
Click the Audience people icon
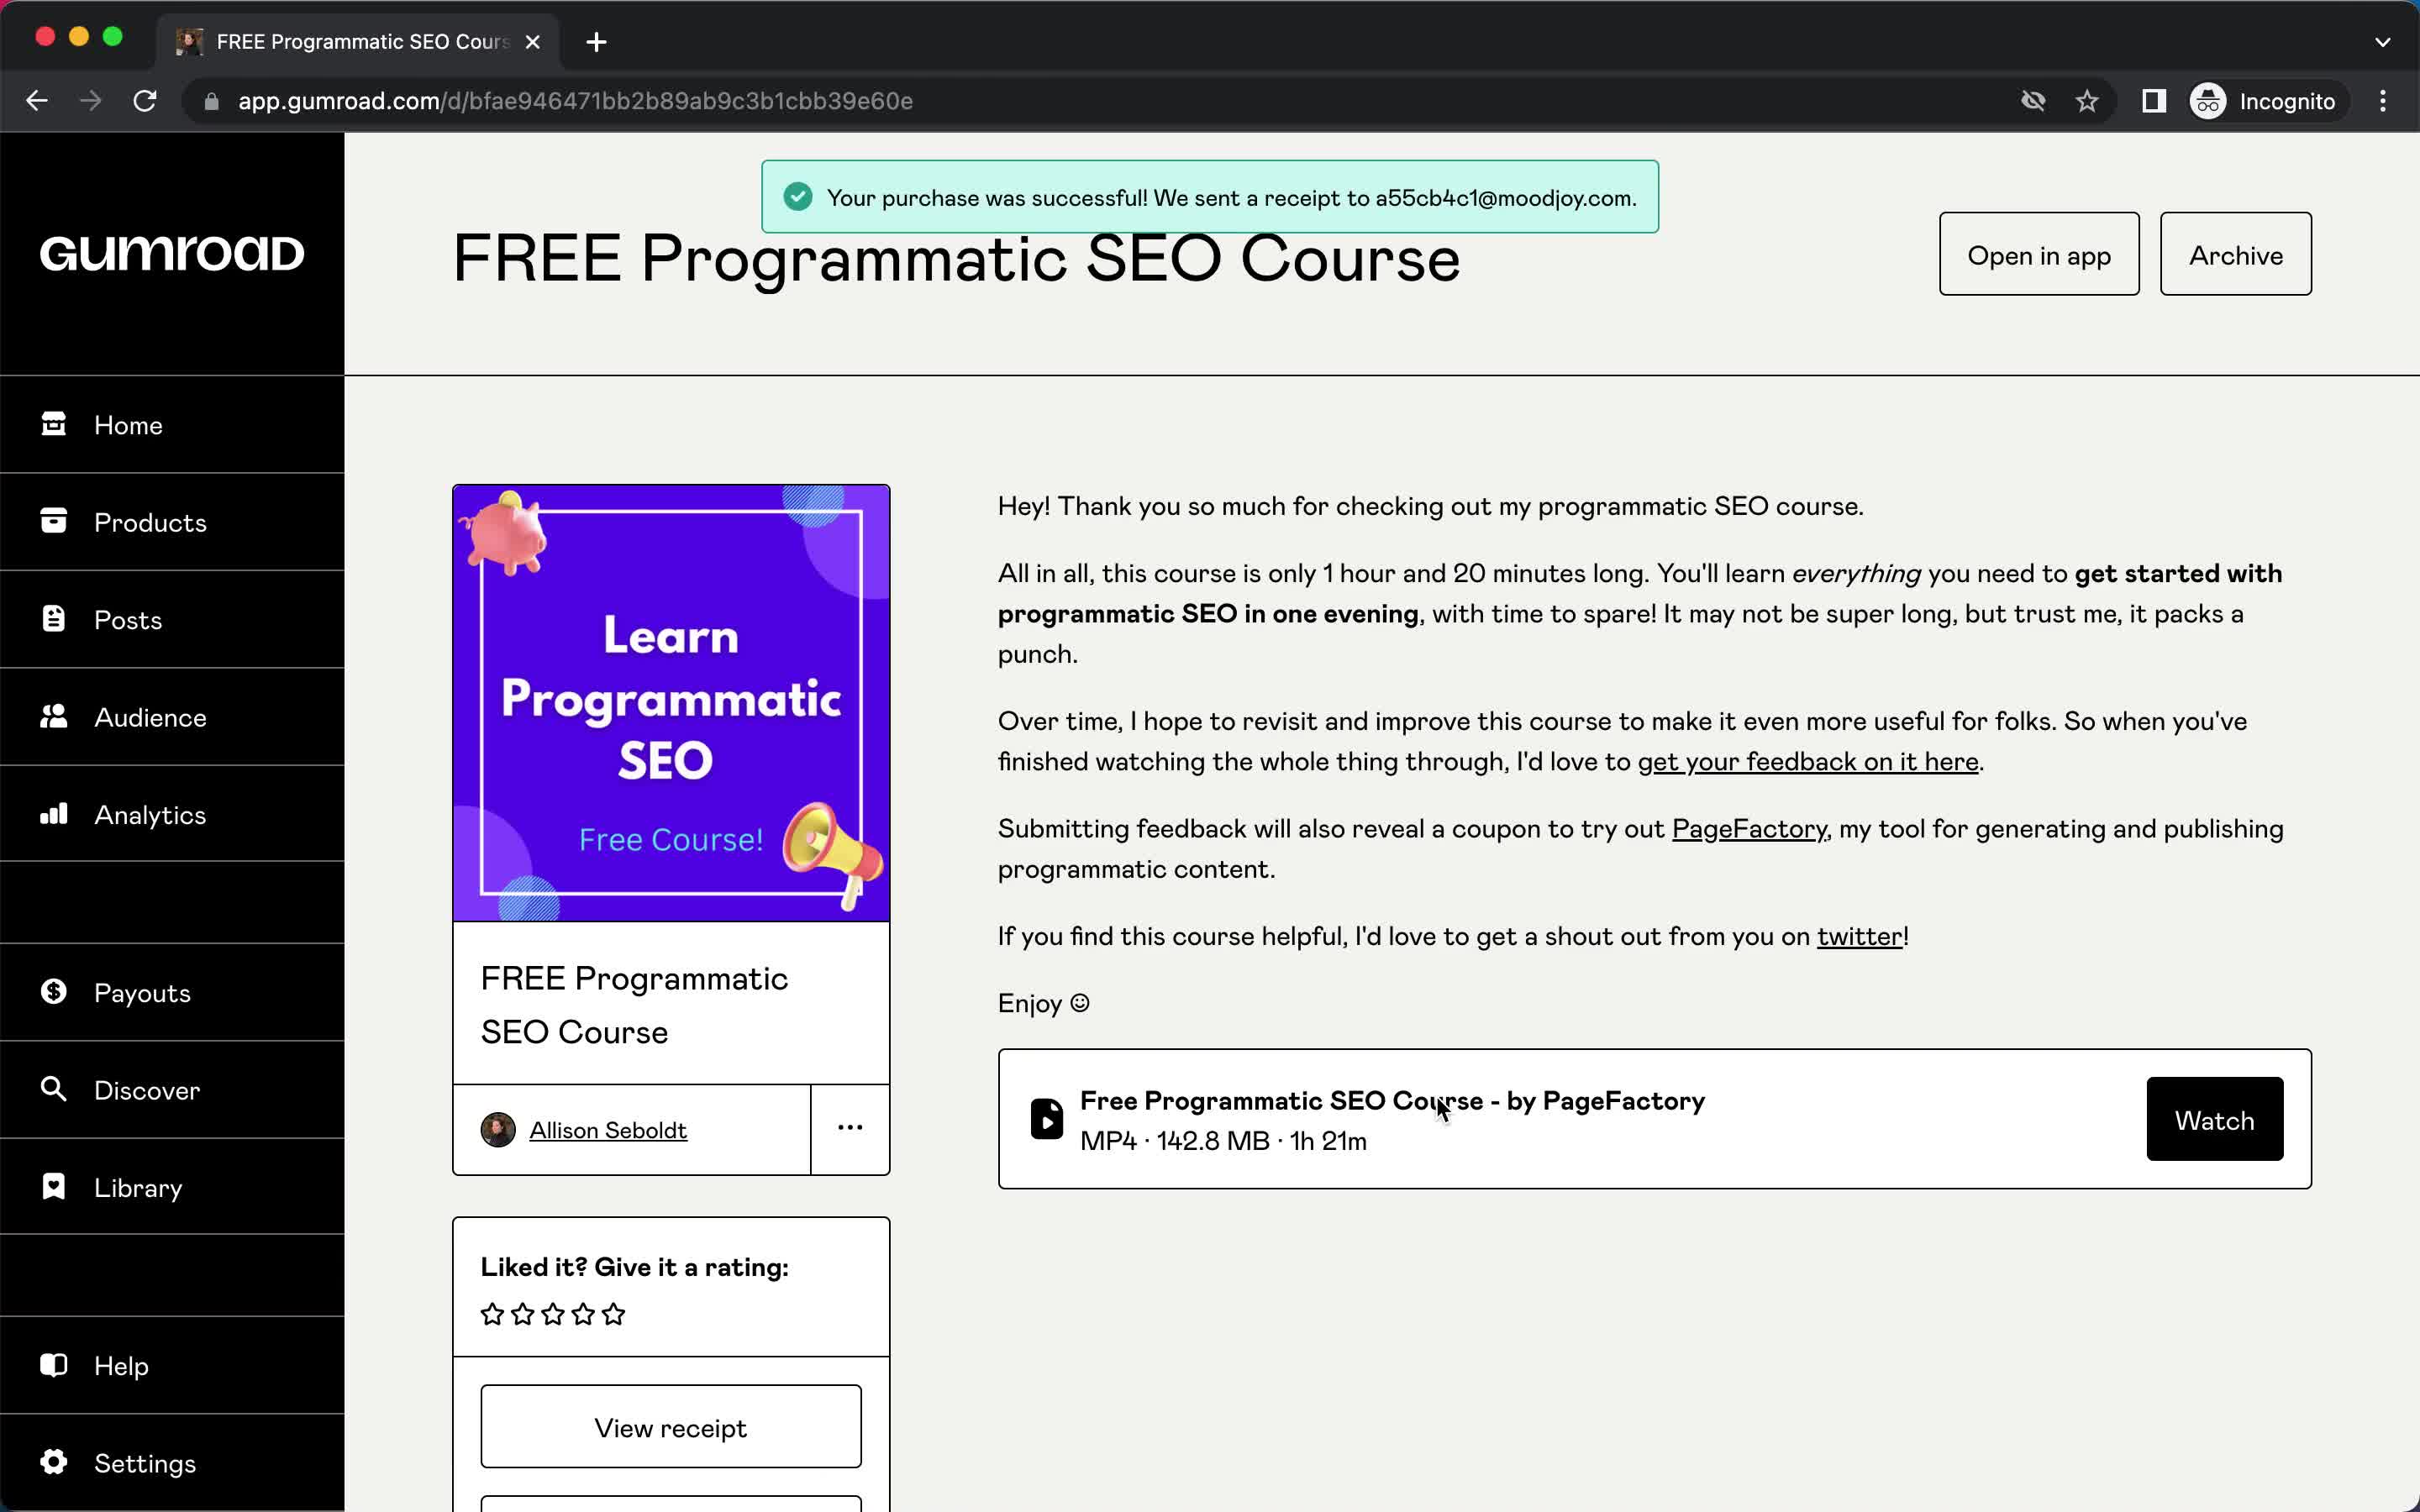coord(54,716)
